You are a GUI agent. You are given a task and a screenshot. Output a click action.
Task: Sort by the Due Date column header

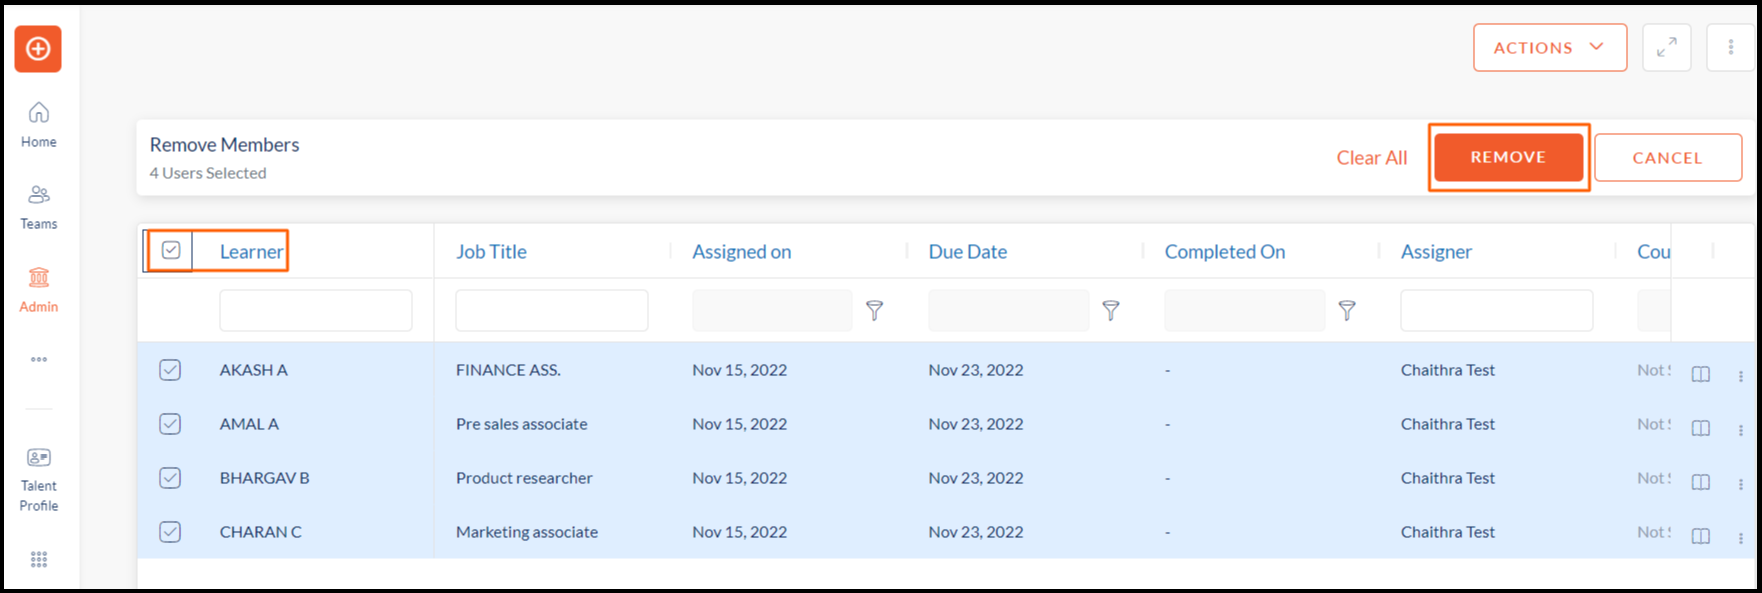[967, 252]
